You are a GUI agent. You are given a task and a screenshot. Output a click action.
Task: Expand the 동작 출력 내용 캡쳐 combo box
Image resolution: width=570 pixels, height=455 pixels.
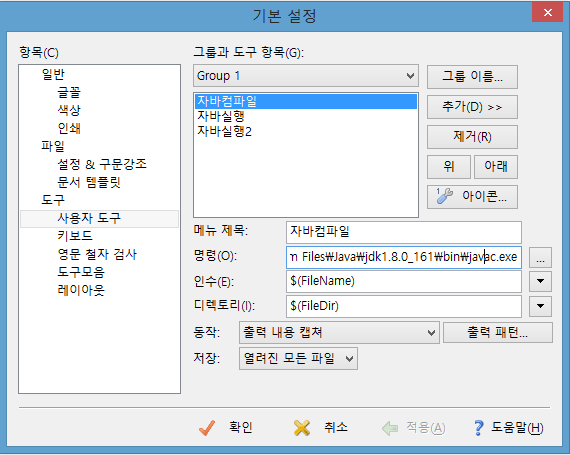339,332
